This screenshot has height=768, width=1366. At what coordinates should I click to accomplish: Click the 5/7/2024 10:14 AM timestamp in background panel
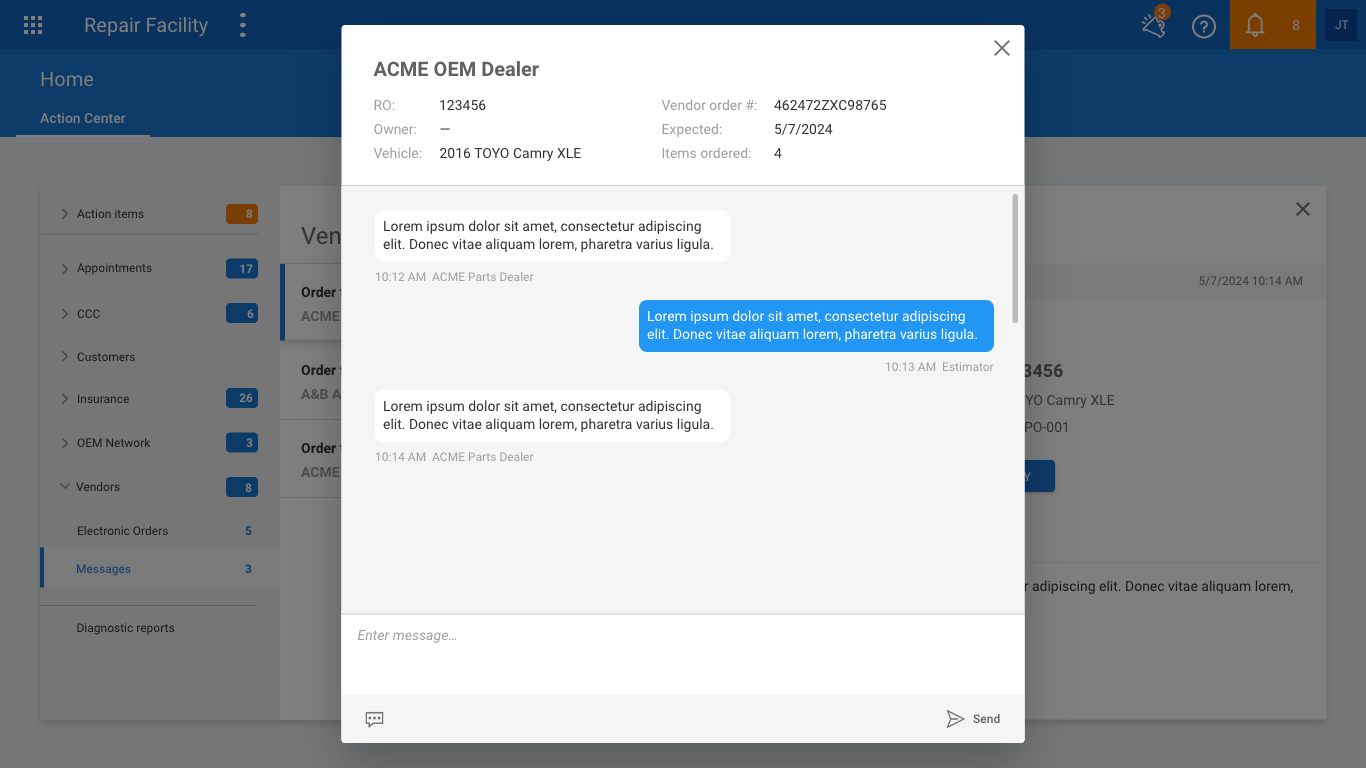1250,281
